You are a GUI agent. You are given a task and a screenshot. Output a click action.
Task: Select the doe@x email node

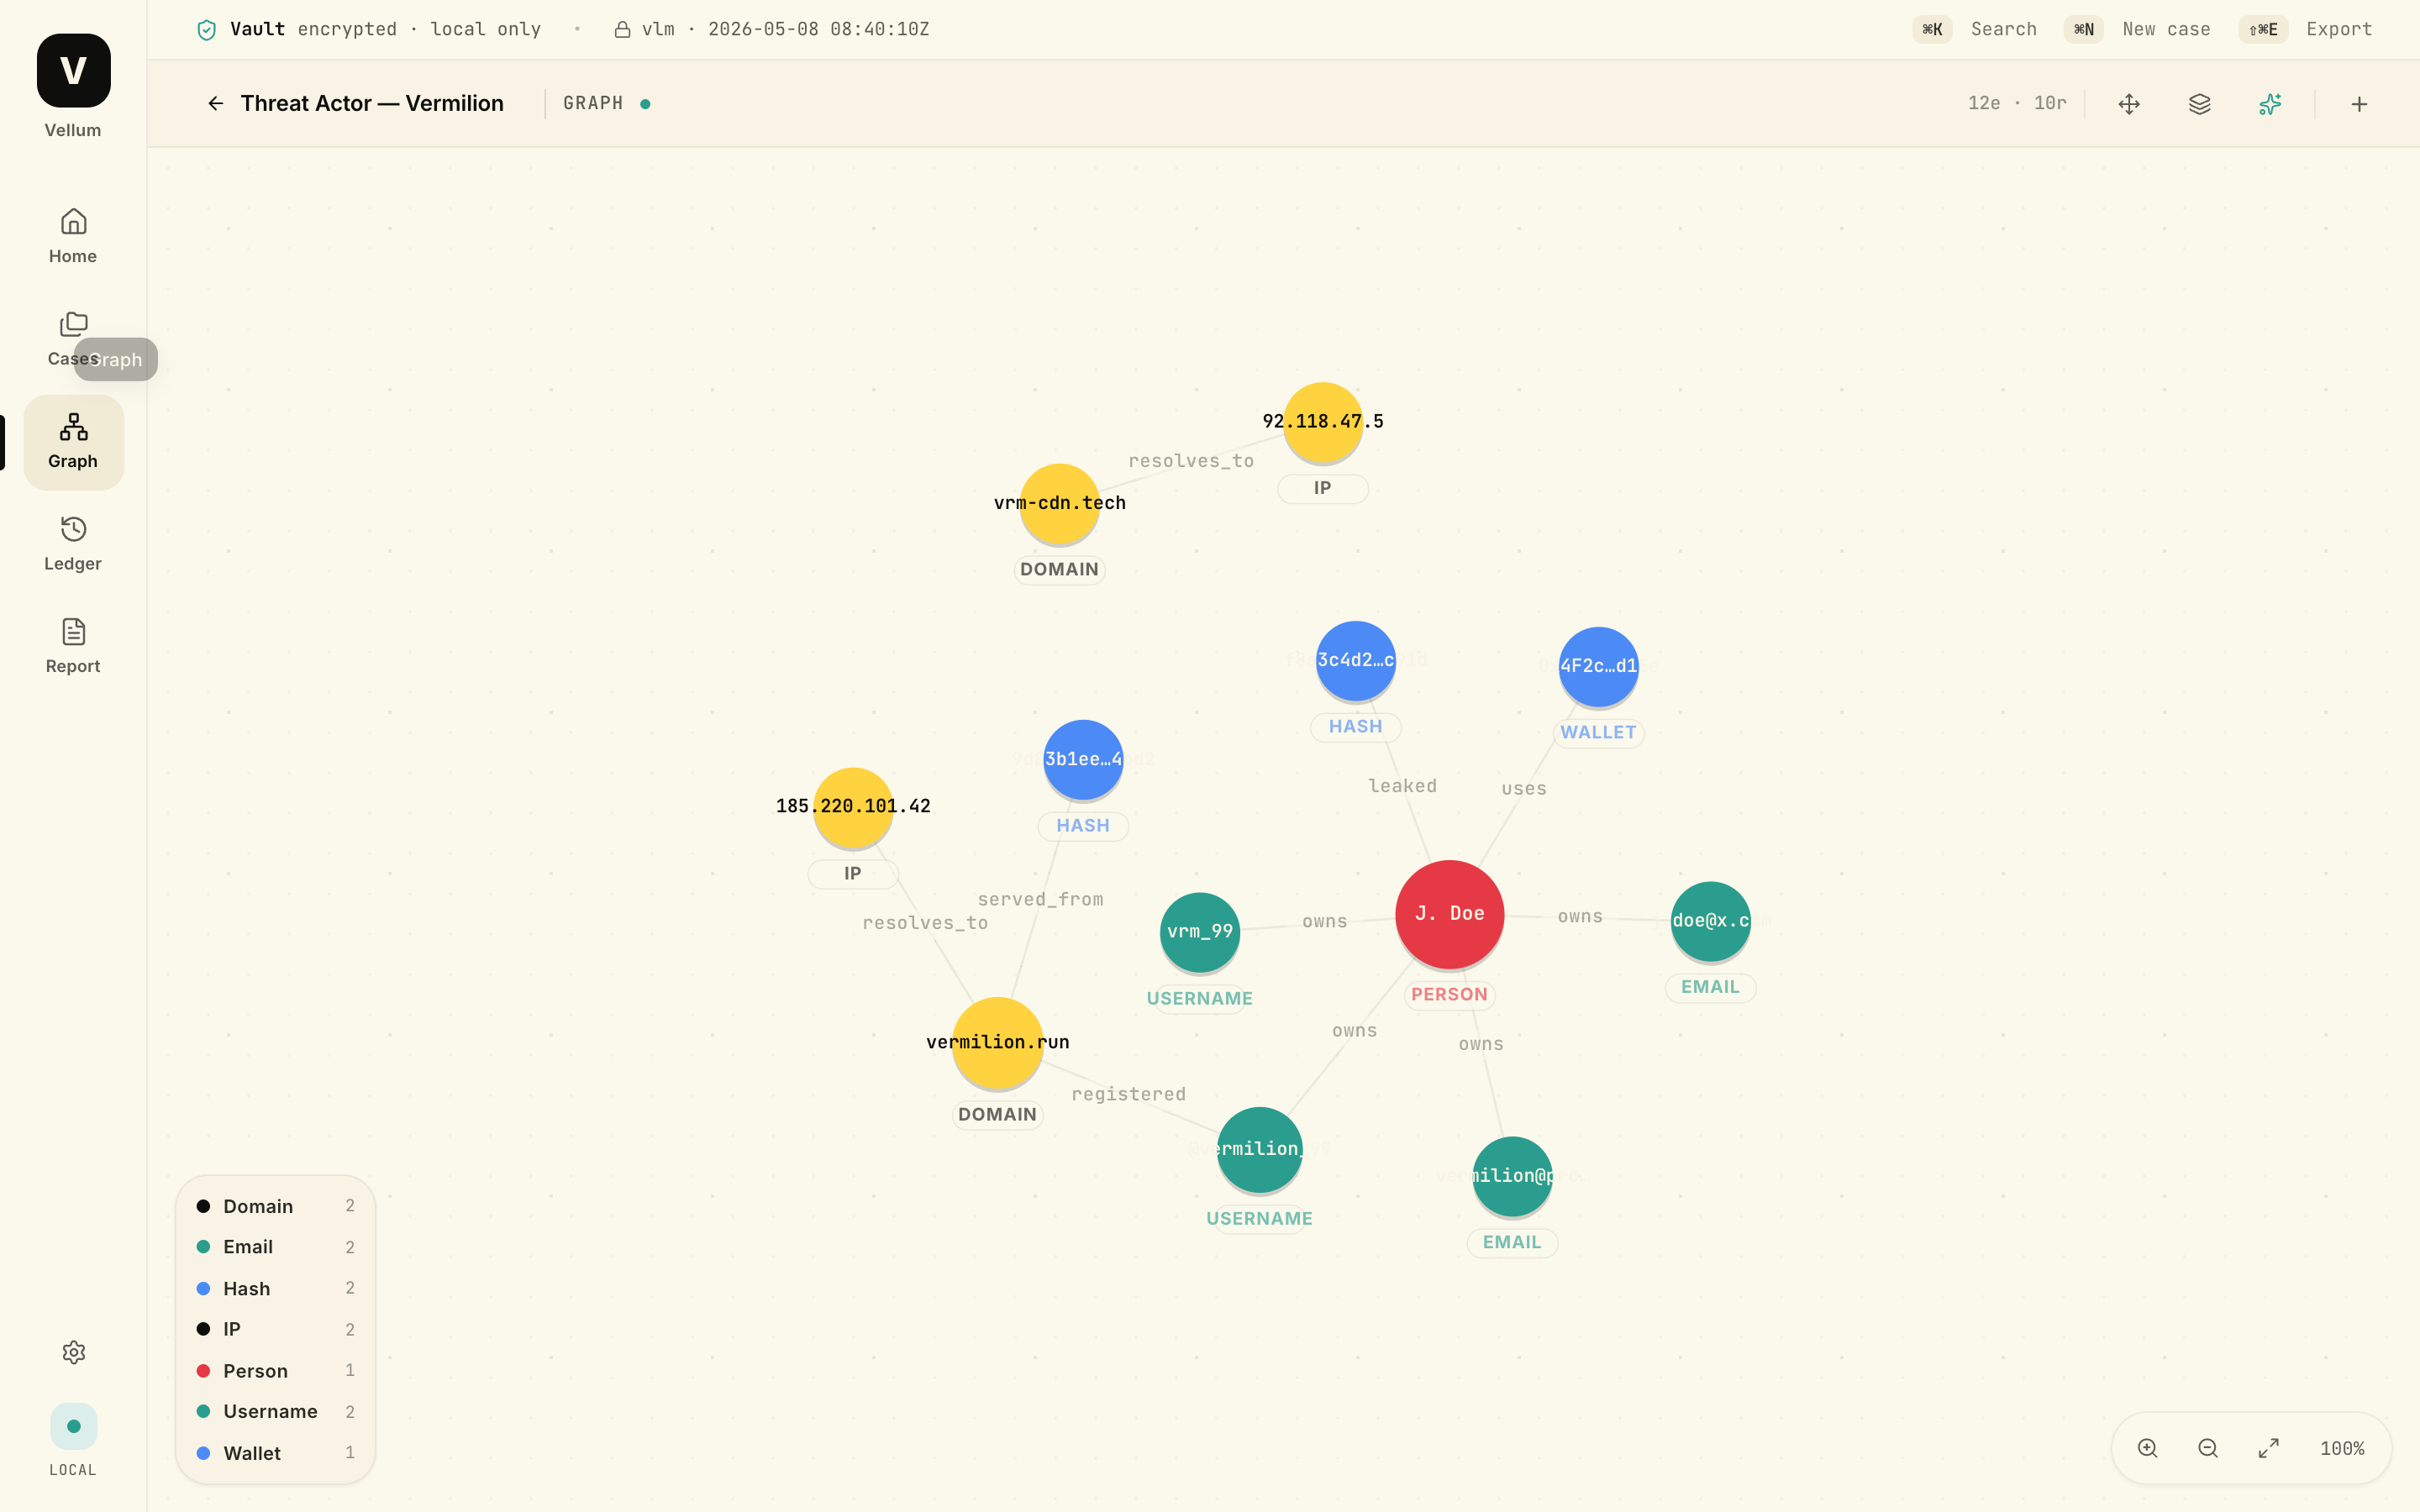1710,921
